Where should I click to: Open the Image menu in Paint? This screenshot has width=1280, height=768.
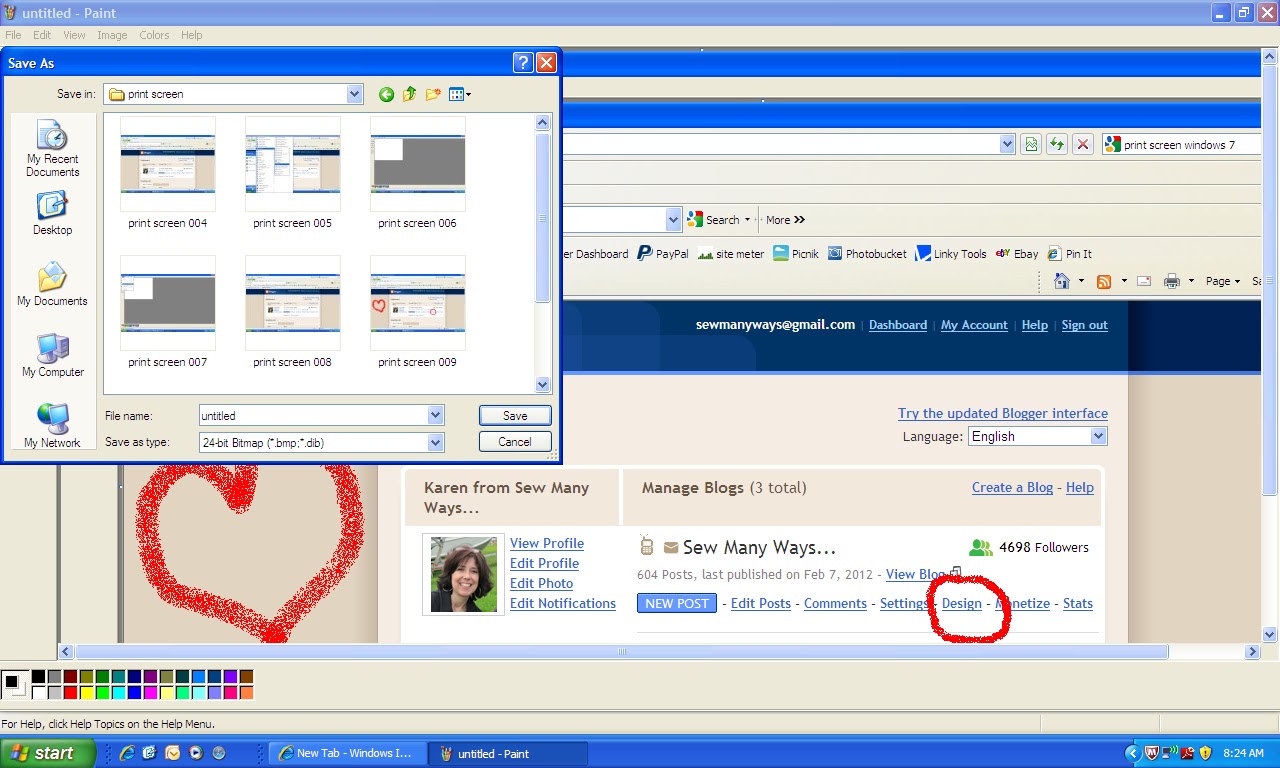(112, 34)
